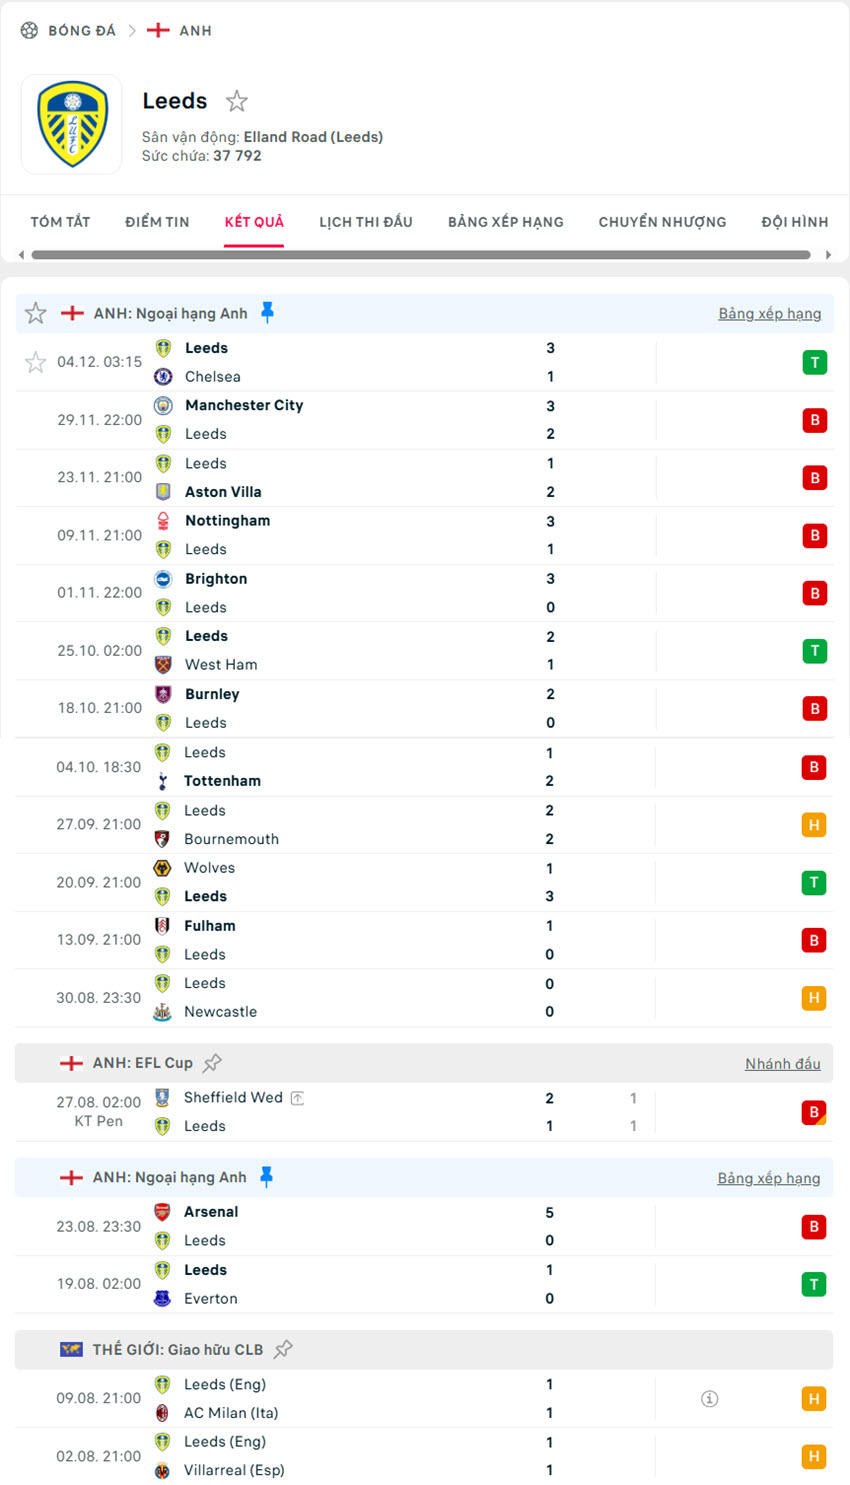Pin the Giao hữu CLB competition
This screenshot has height=1485, width=850.
point(284,1349)
